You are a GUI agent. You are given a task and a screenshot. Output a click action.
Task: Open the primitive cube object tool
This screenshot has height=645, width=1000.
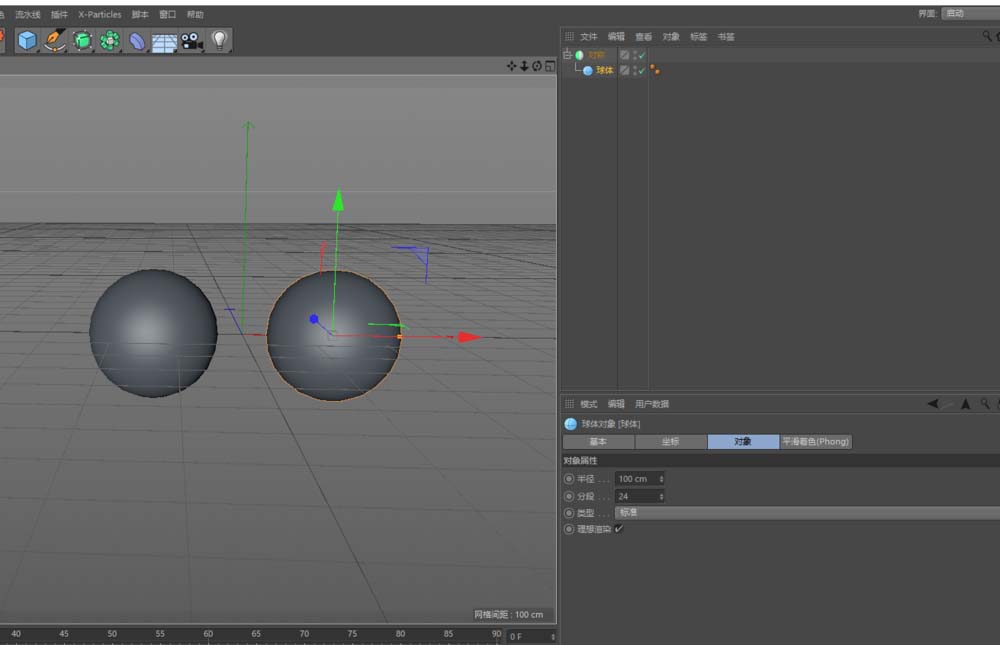(x=27, y=41)
